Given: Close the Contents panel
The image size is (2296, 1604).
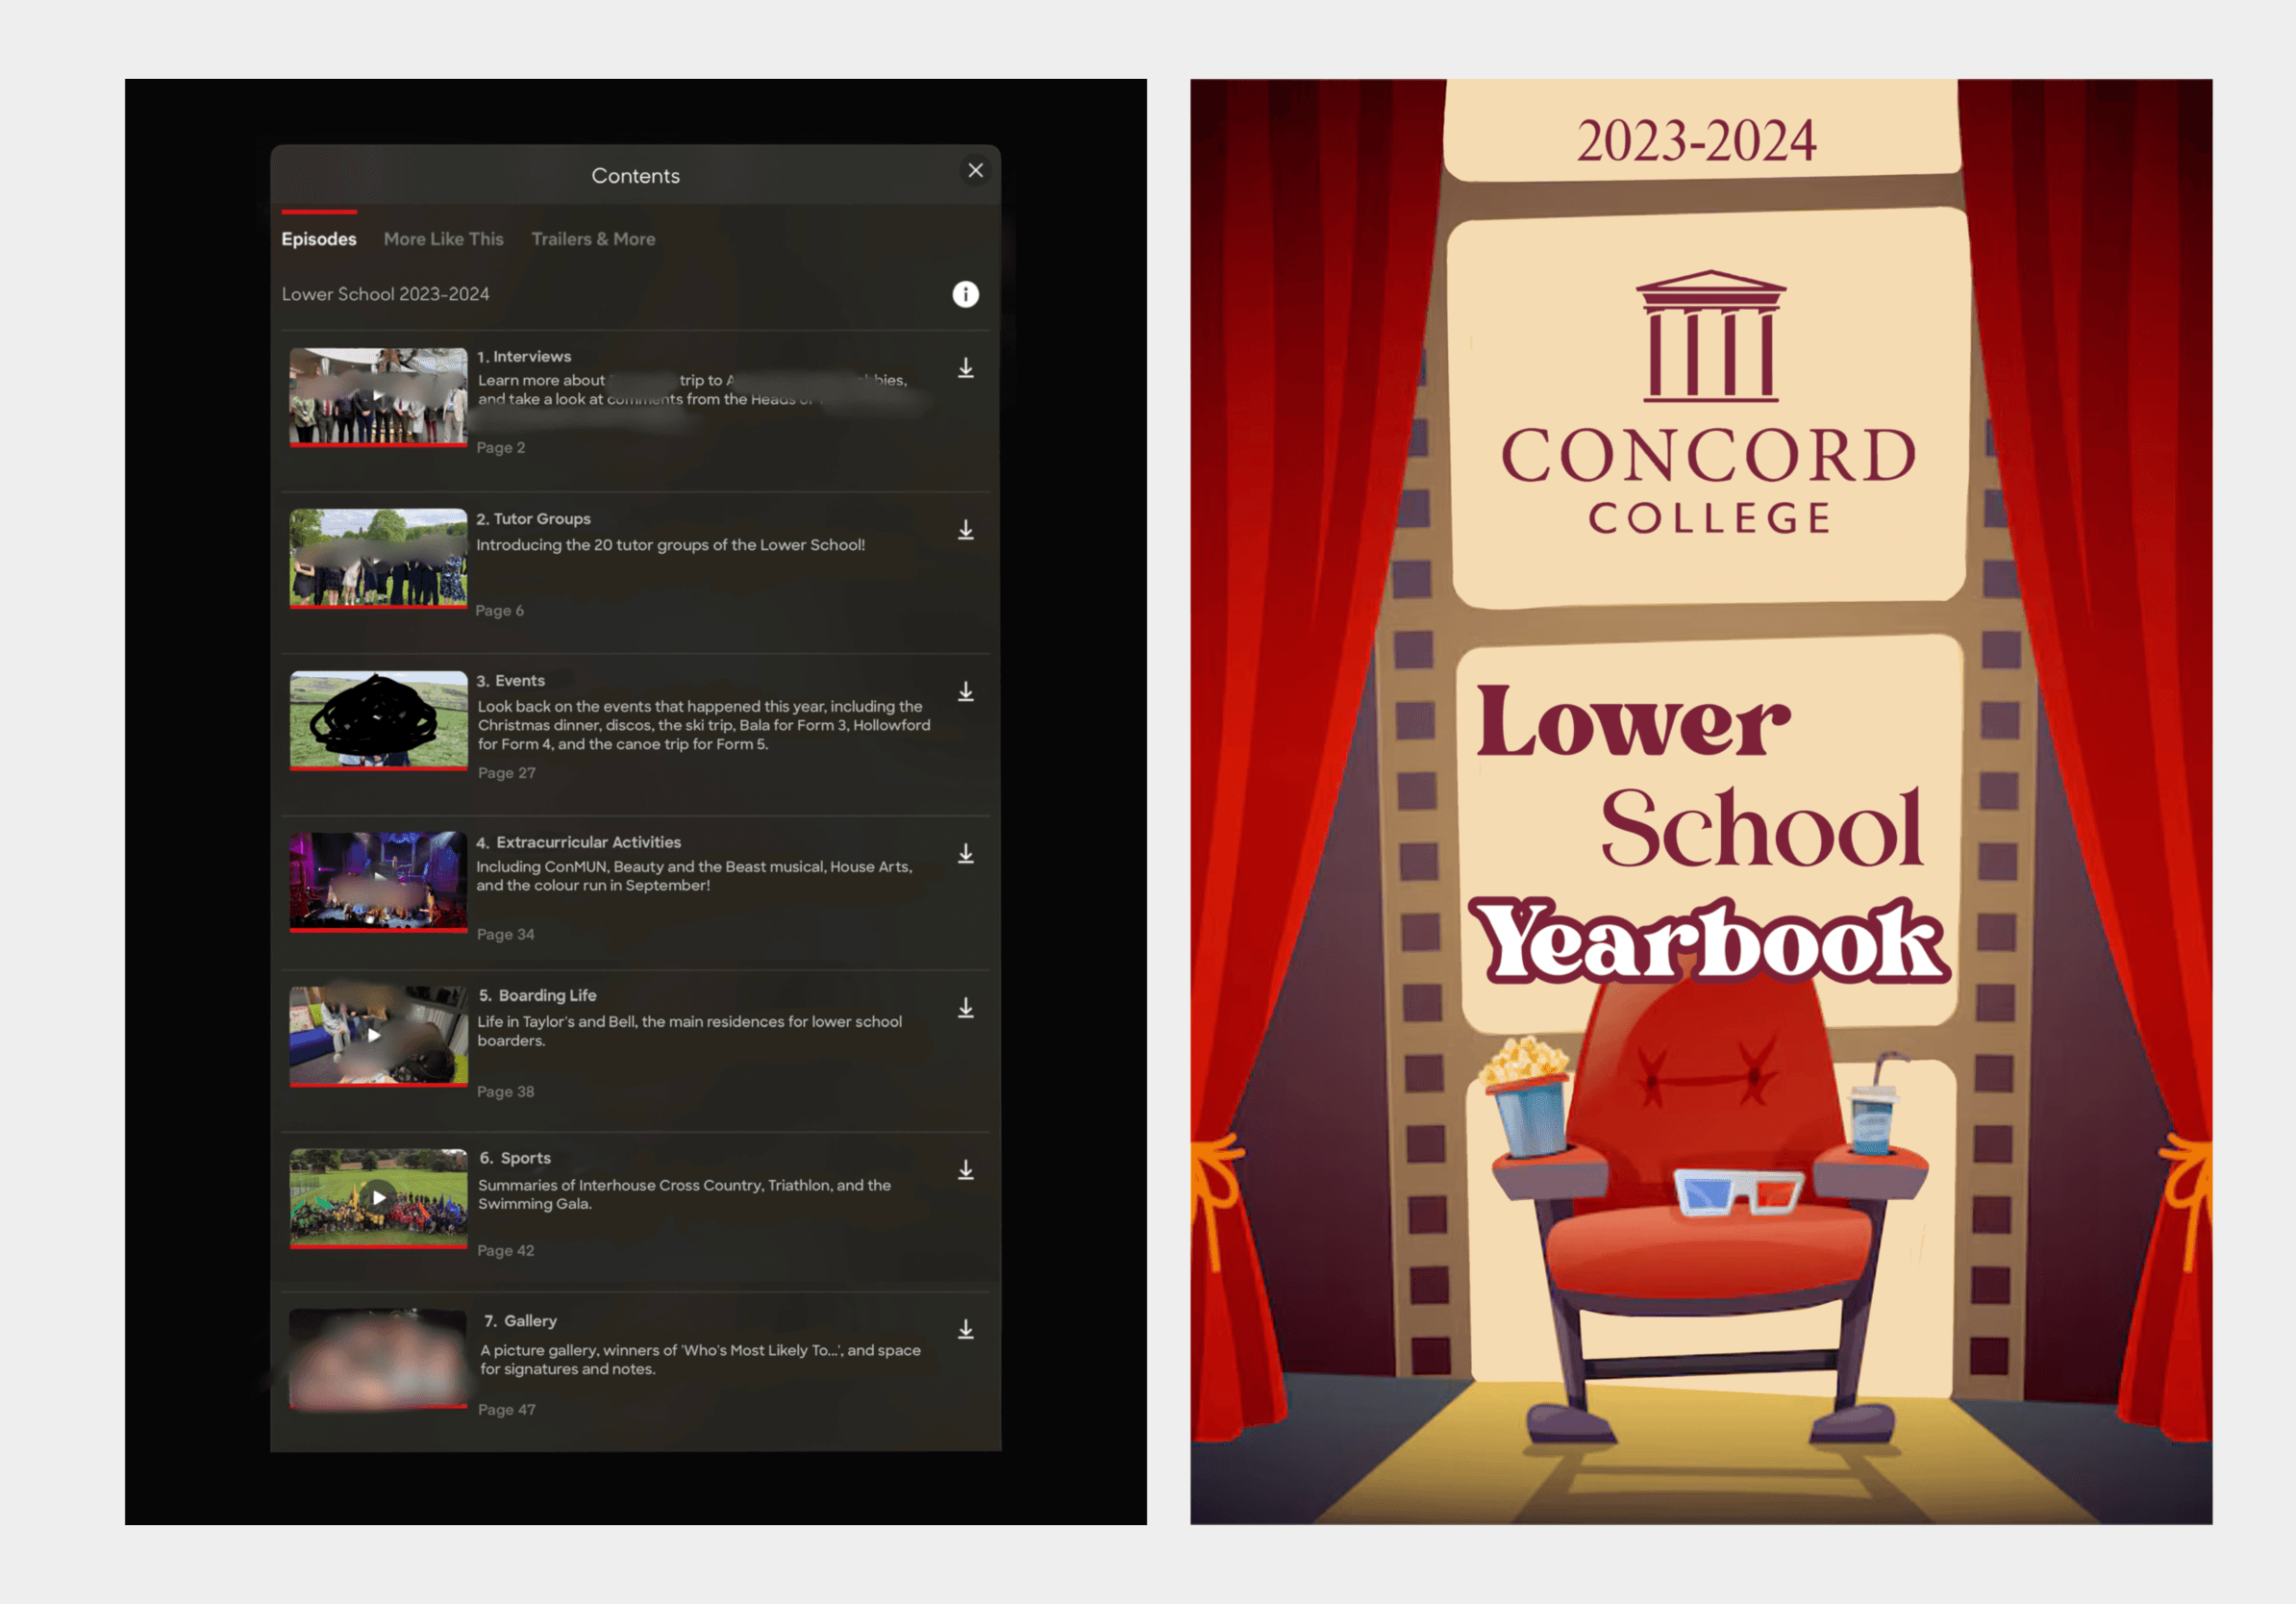Looking at the screenshot, I should click(x=975, y=171).
